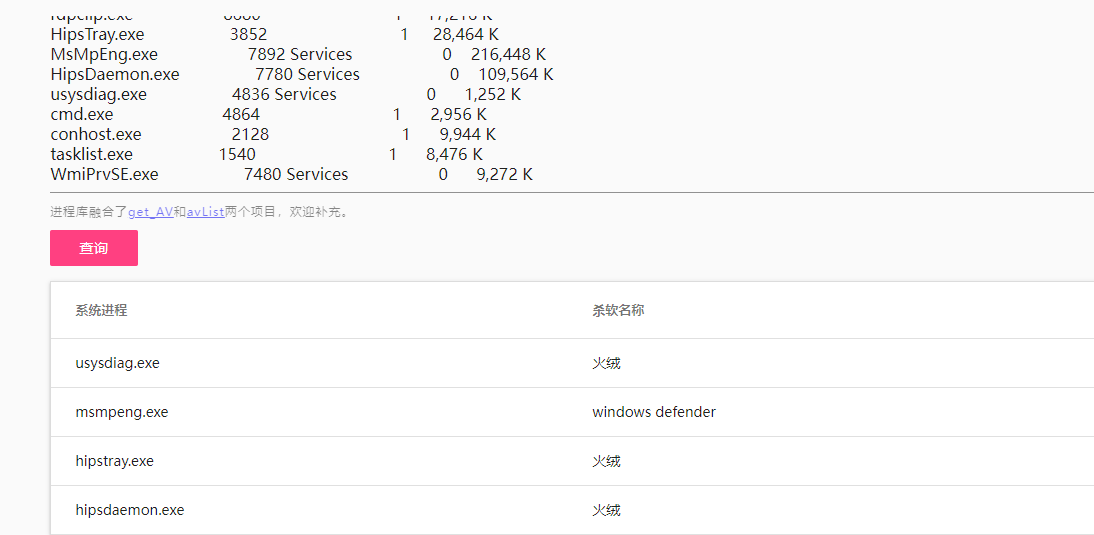Image resolution: width=1094 pixels, height=535 pixels.
Task: Click 火绒 in the usysdiag.exe row
Action: tap(606, 363)
